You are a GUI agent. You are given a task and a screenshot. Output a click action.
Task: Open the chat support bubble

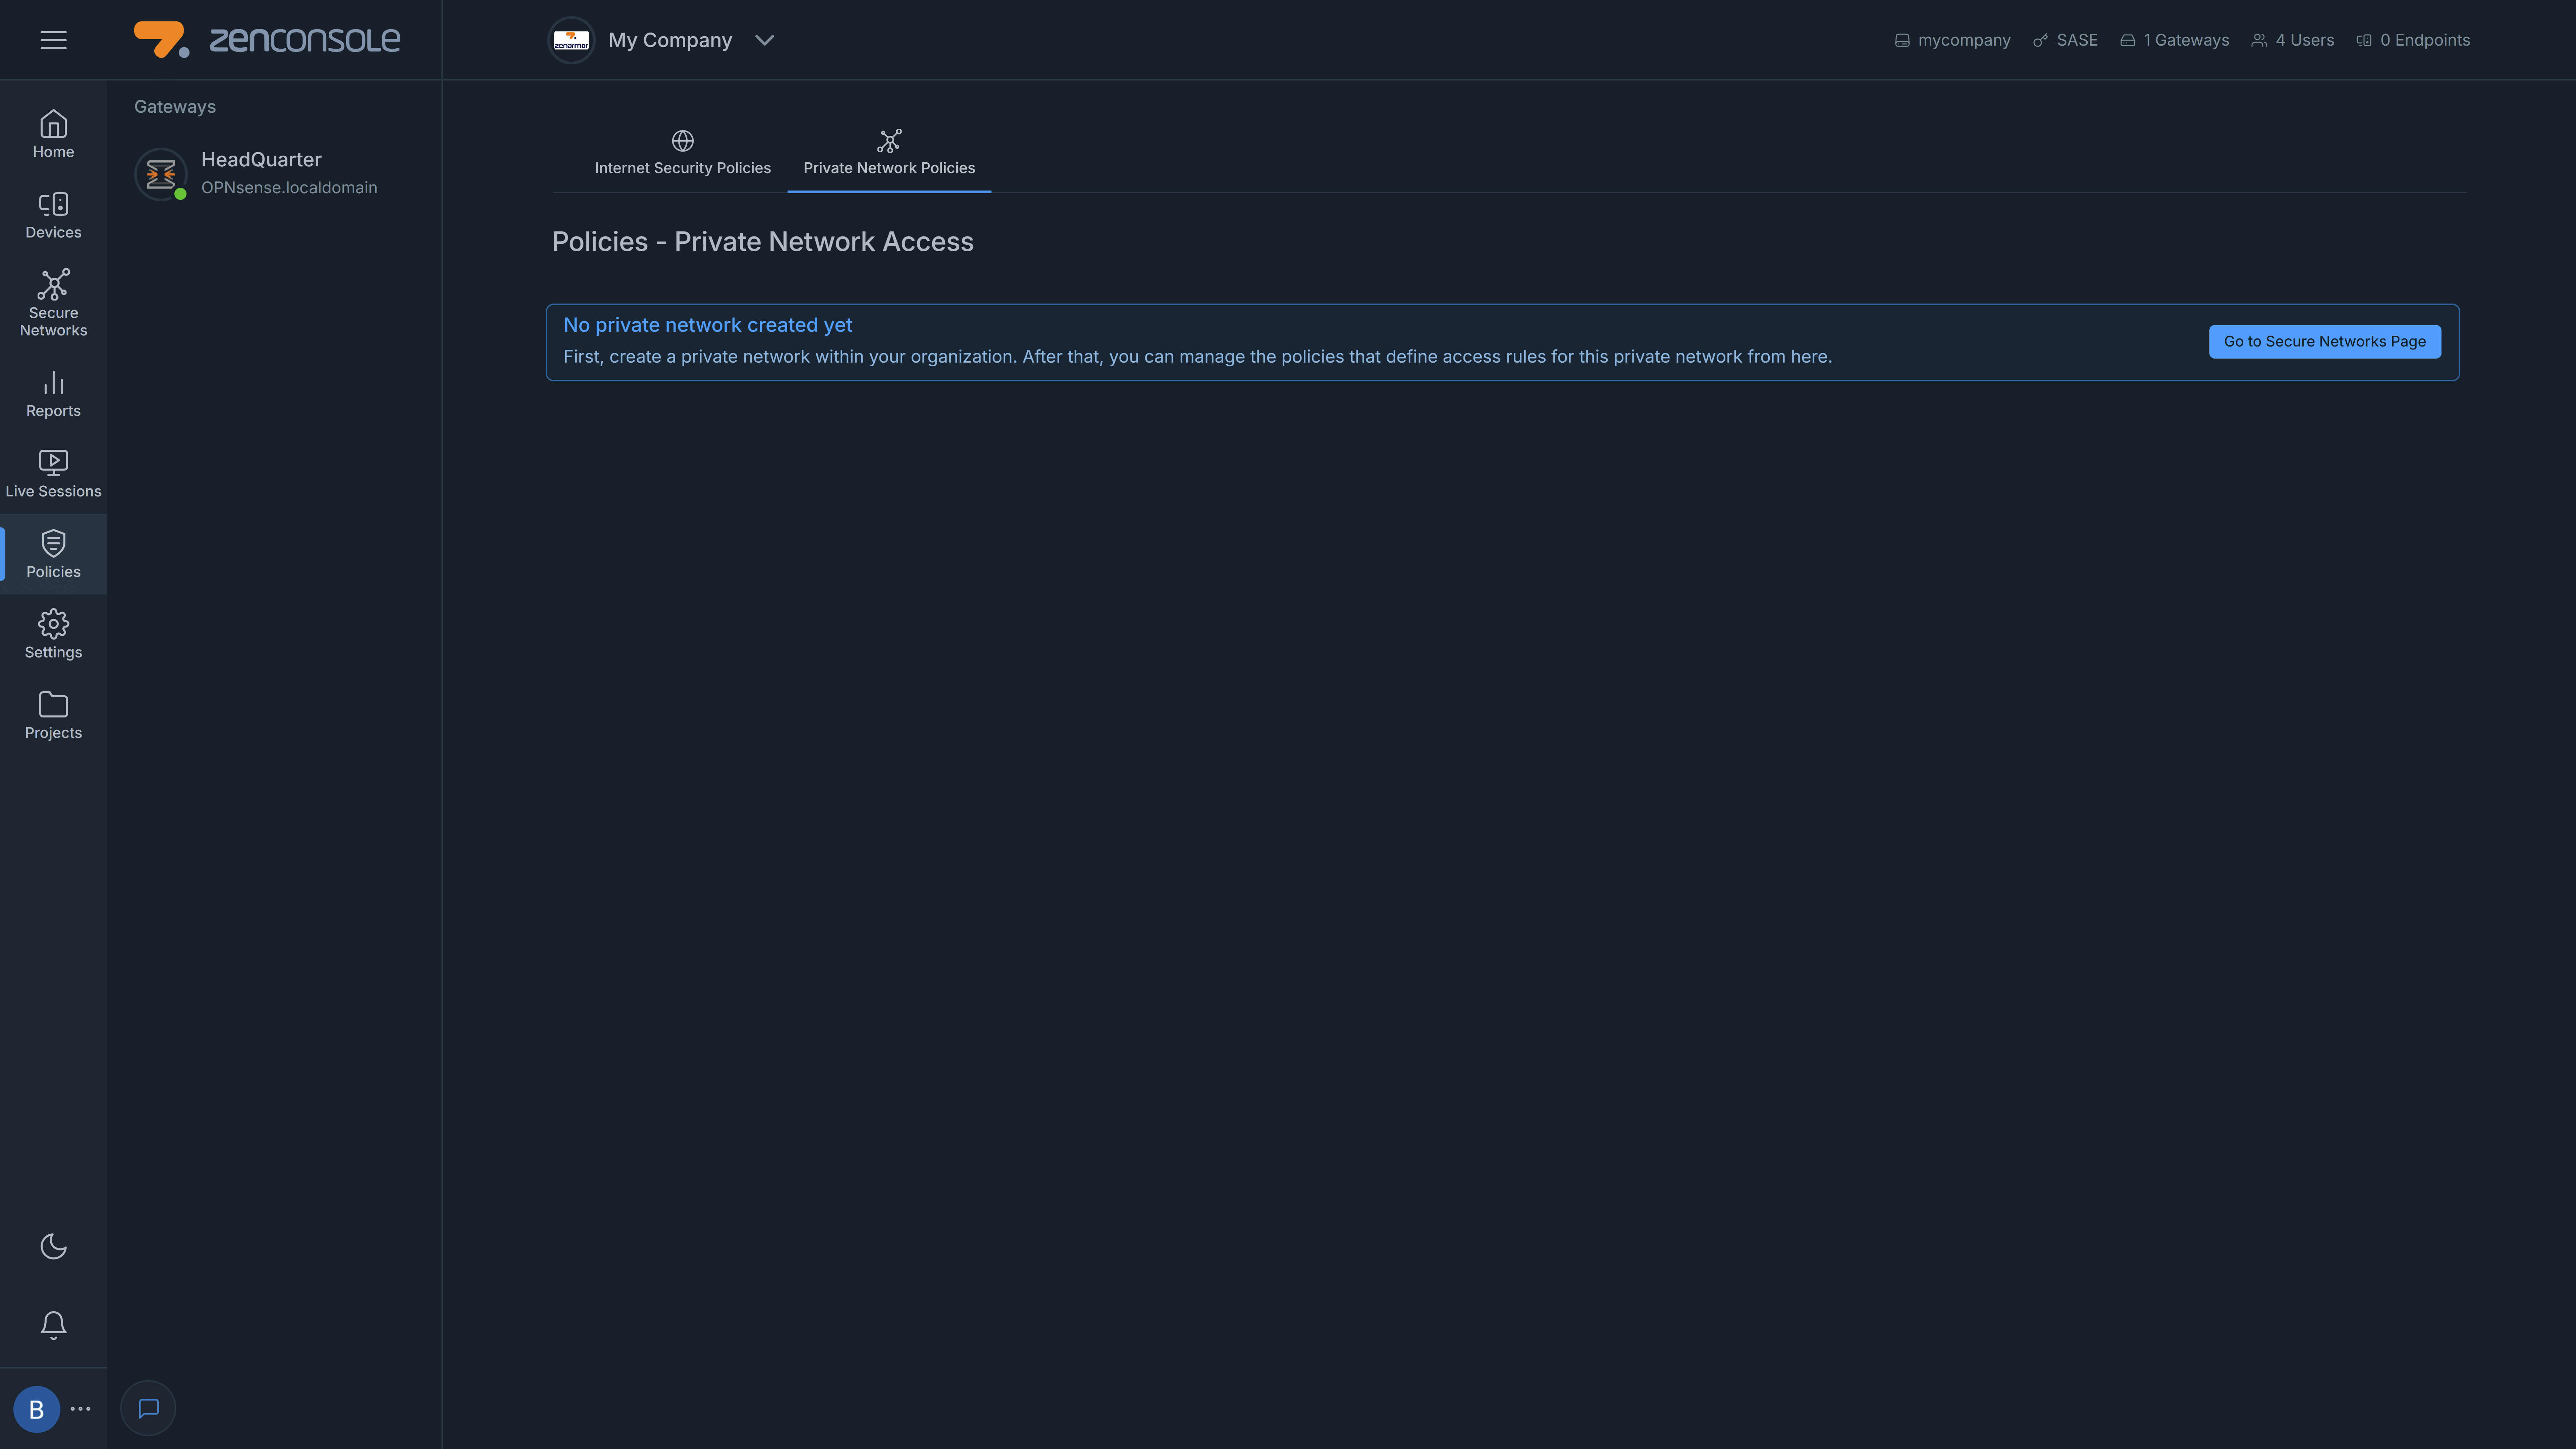click(x=148, y=1408)
